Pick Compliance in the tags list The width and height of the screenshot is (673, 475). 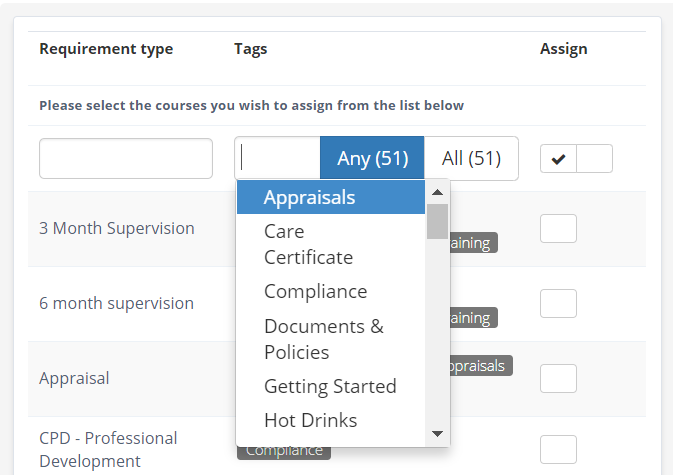315,291
